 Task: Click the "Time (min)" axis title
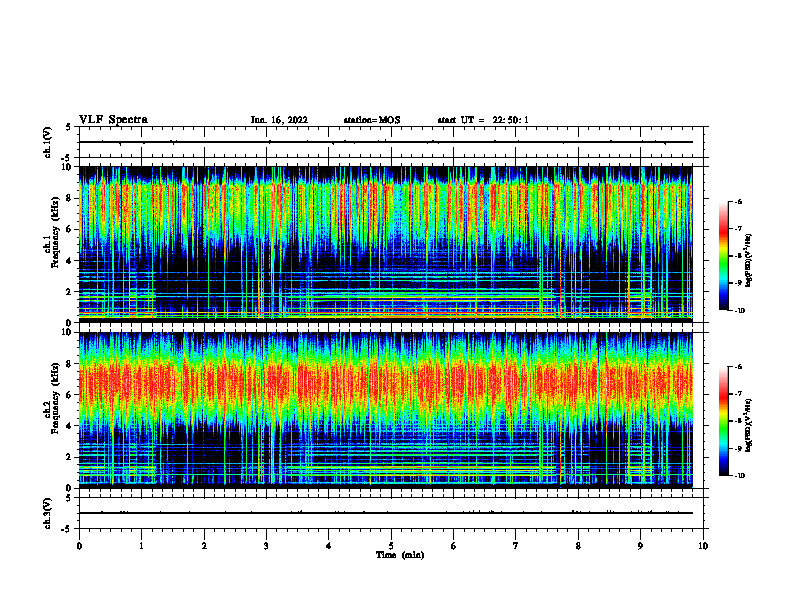click(x=400, y=555)
